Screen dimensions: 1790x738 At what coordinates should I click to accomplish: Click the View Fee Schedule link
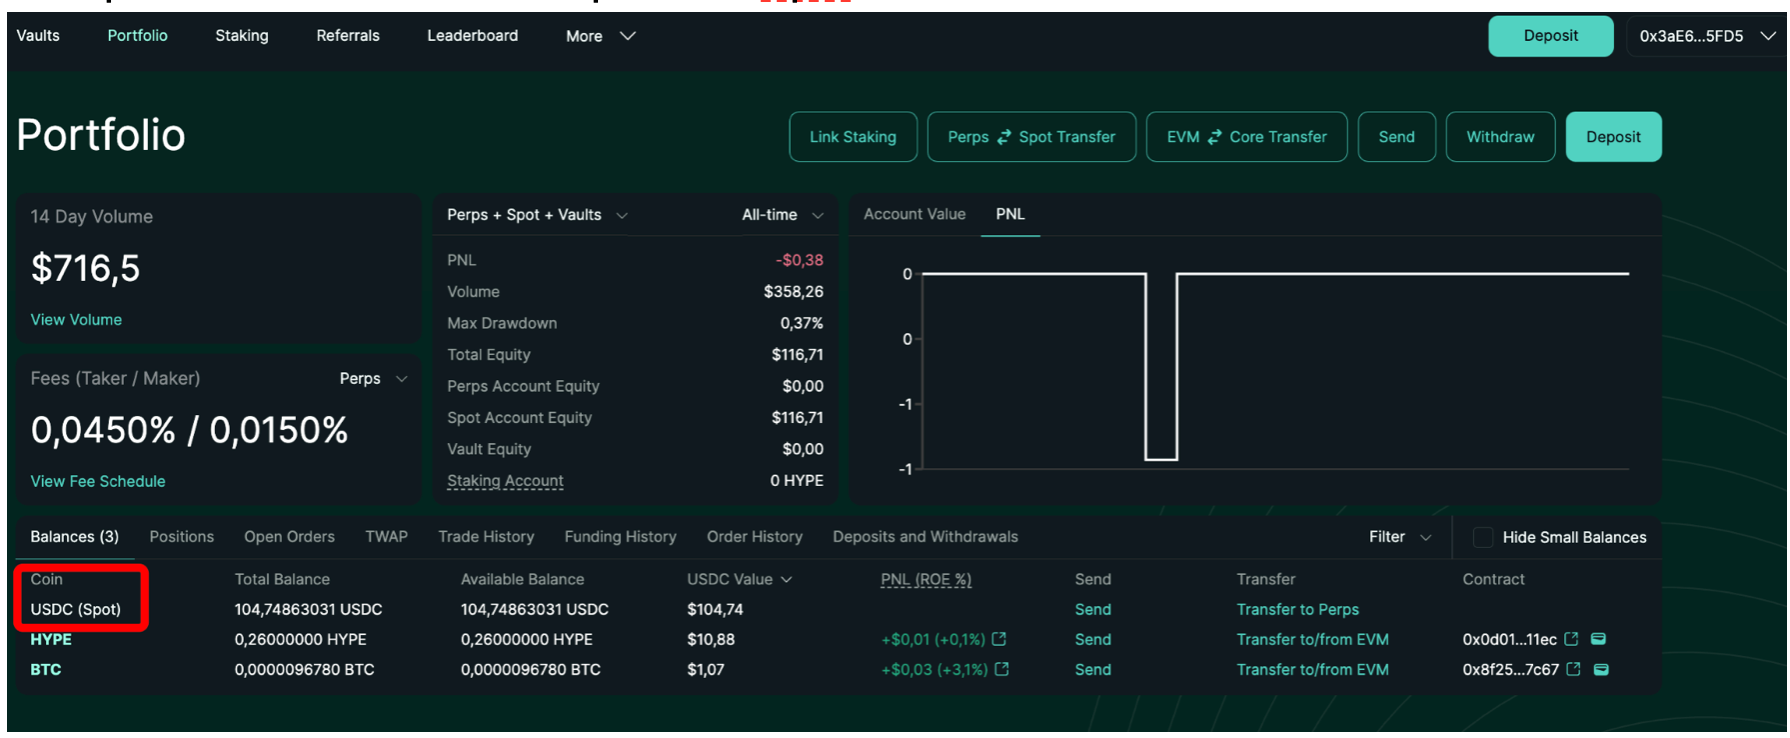pyautogui.click(x=98, y=481)
